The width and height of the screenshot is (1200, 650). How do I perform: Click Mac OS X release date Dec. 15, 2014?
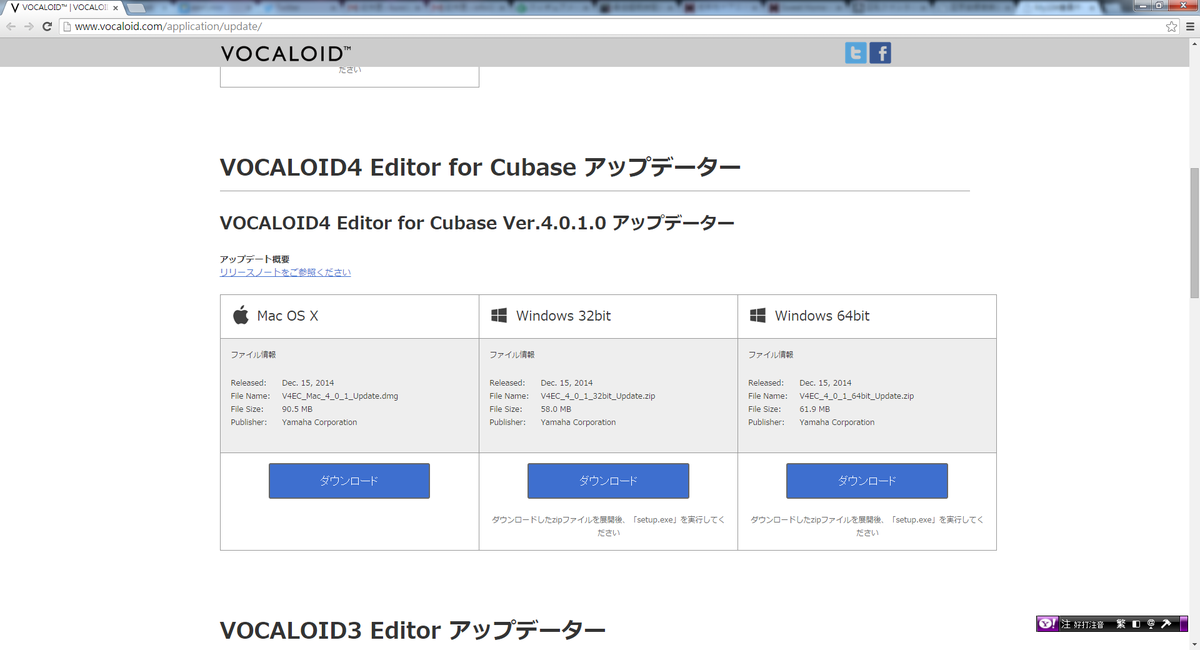click(308, 383)
